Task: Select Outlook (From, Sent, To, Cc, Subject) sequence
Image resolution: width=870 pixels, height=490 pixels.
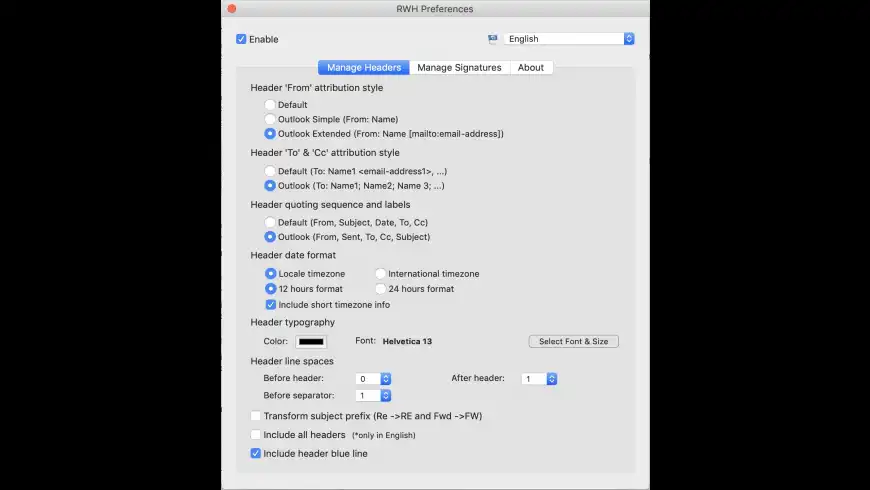Action: click(270, 236)
